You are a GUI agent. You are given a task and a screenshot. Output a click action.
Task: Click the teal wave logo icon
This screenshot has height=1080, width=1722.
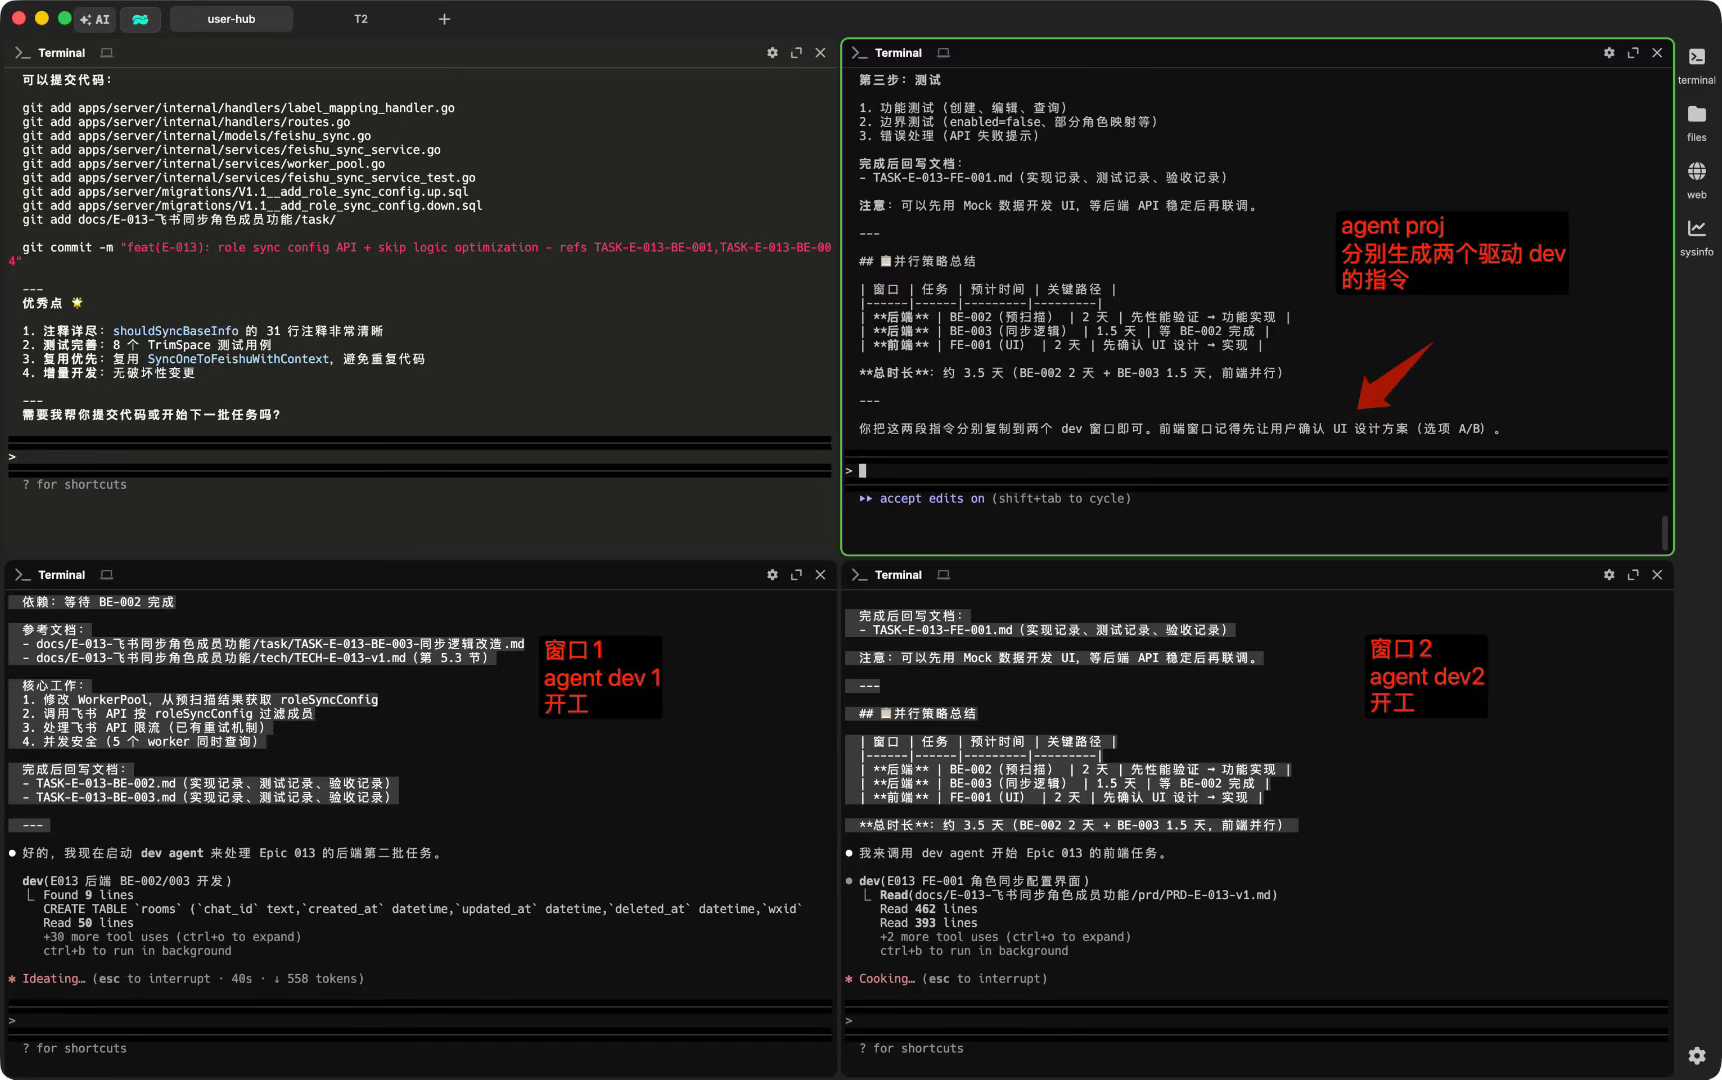click(140, 19)
